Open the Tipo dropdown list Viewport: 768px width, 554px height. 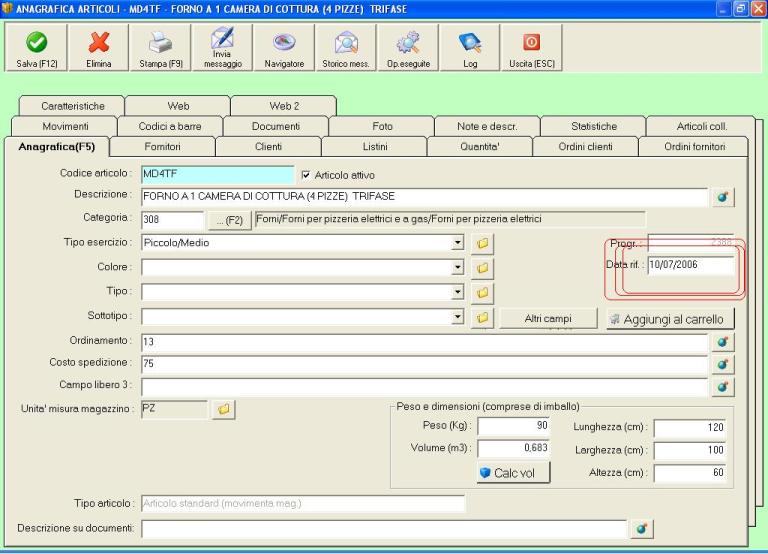458,292
